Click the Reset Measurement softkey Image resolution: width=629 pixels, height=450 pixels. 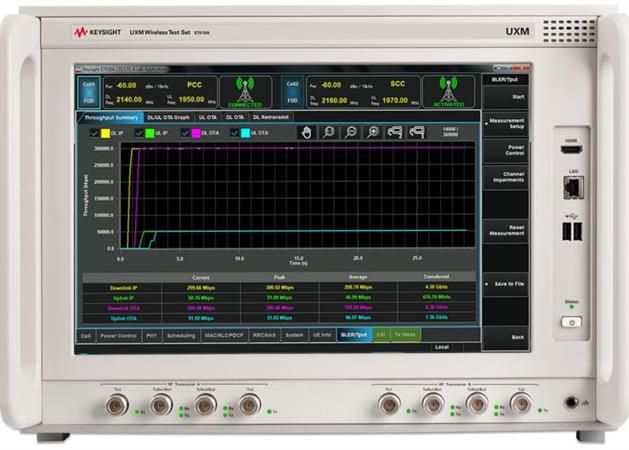(505, 231)
